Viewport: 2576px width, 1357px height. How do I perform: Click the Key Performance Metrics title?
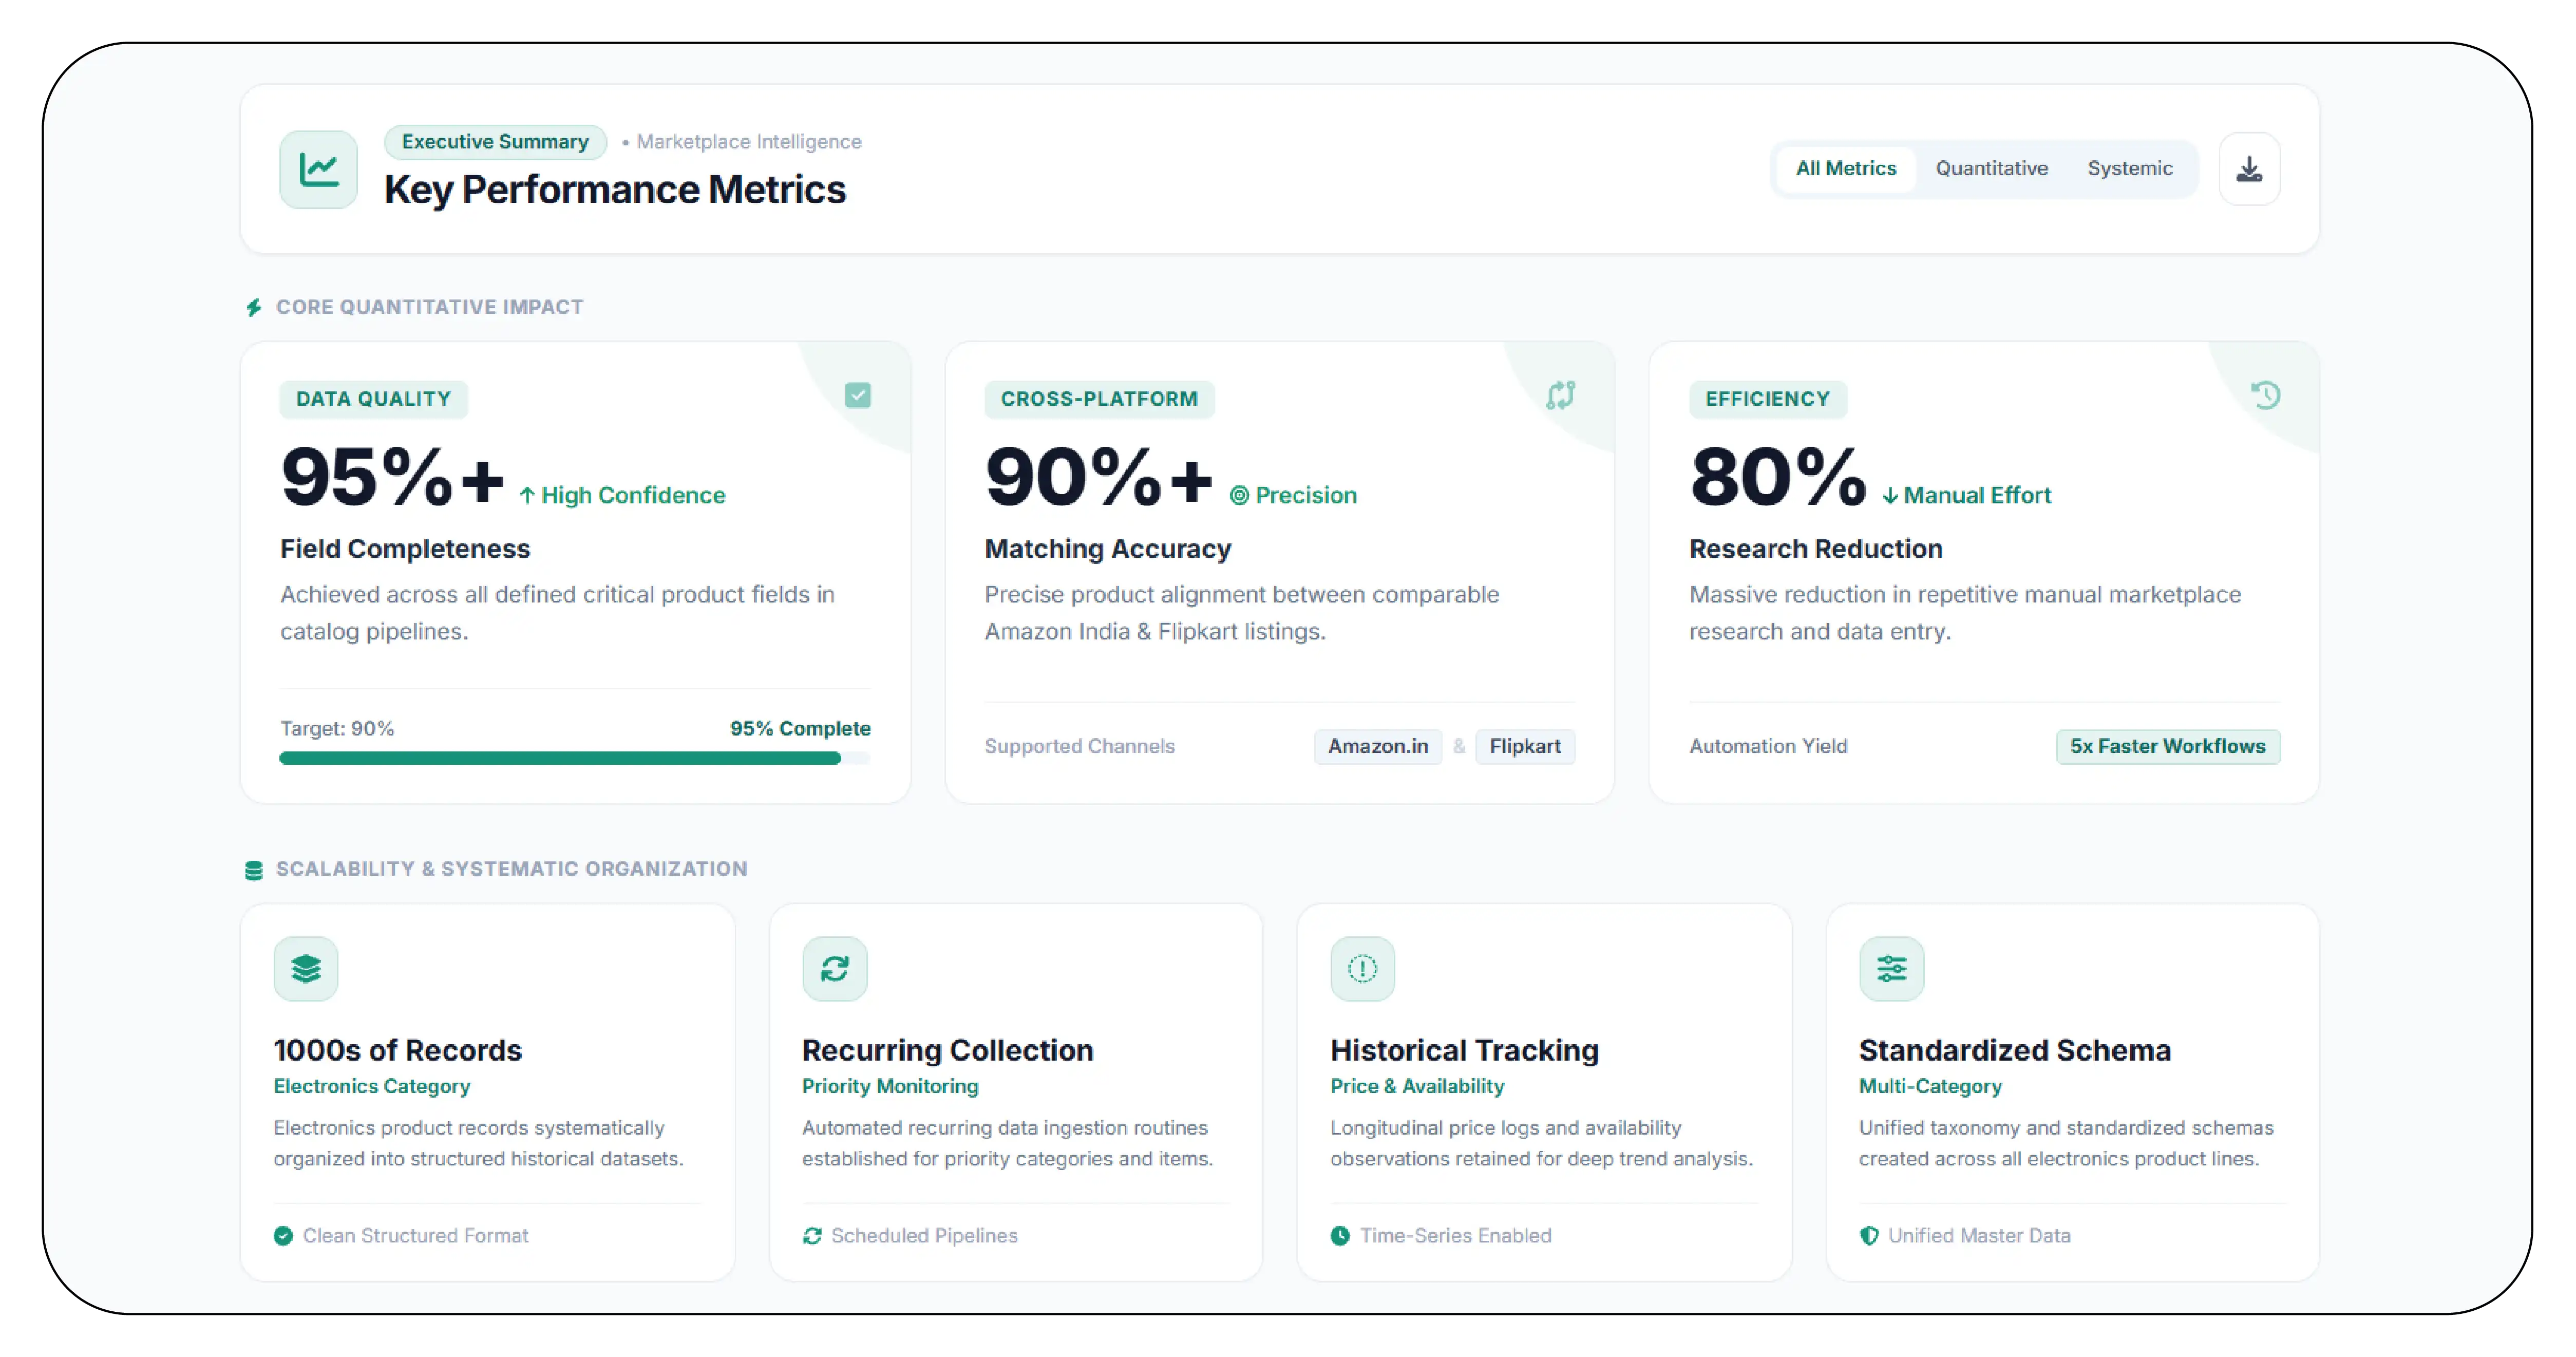[x=615, y=190]
